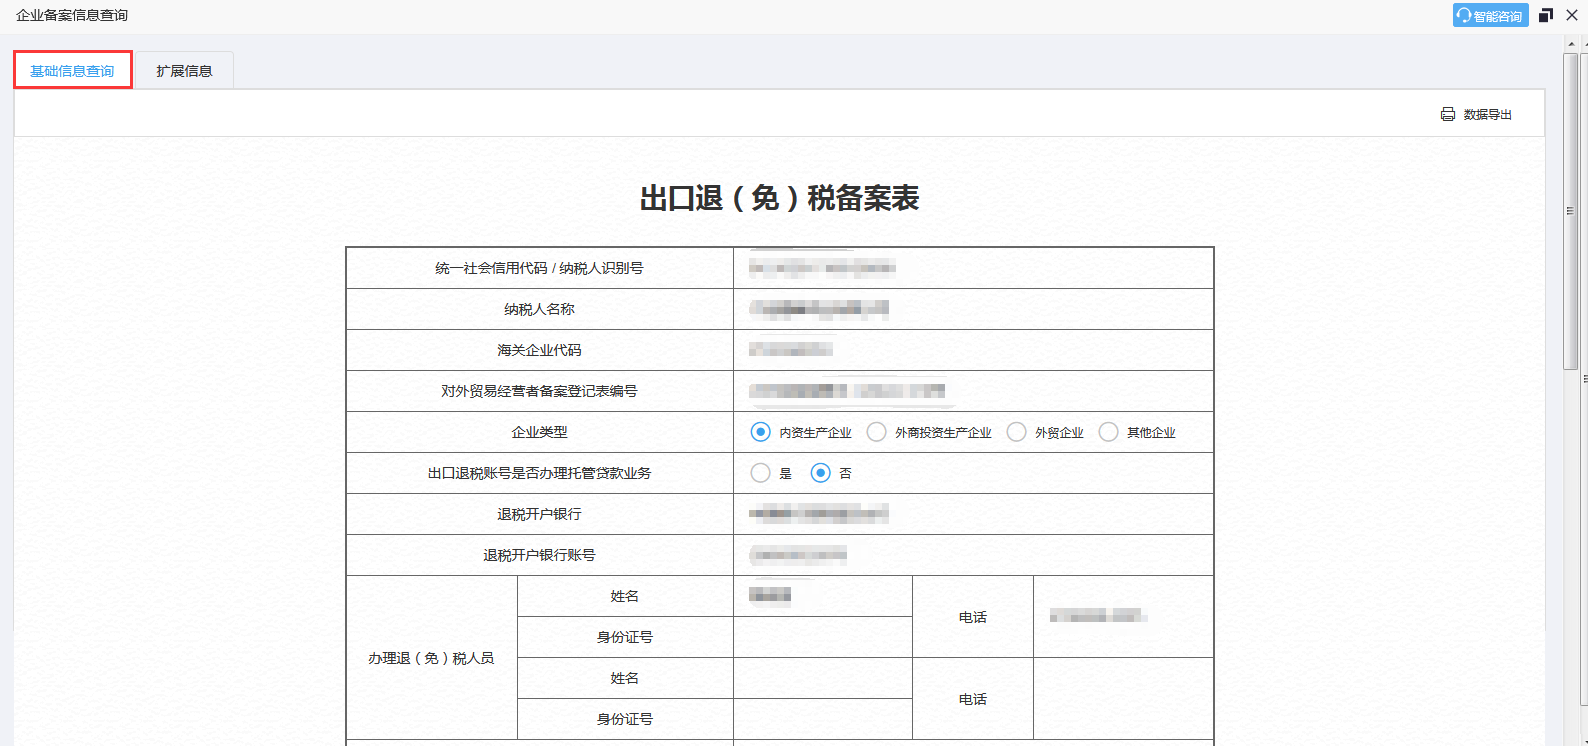Select the 外贸企业 radio button
1588x746 pixels.
(x=1016, y=432)
